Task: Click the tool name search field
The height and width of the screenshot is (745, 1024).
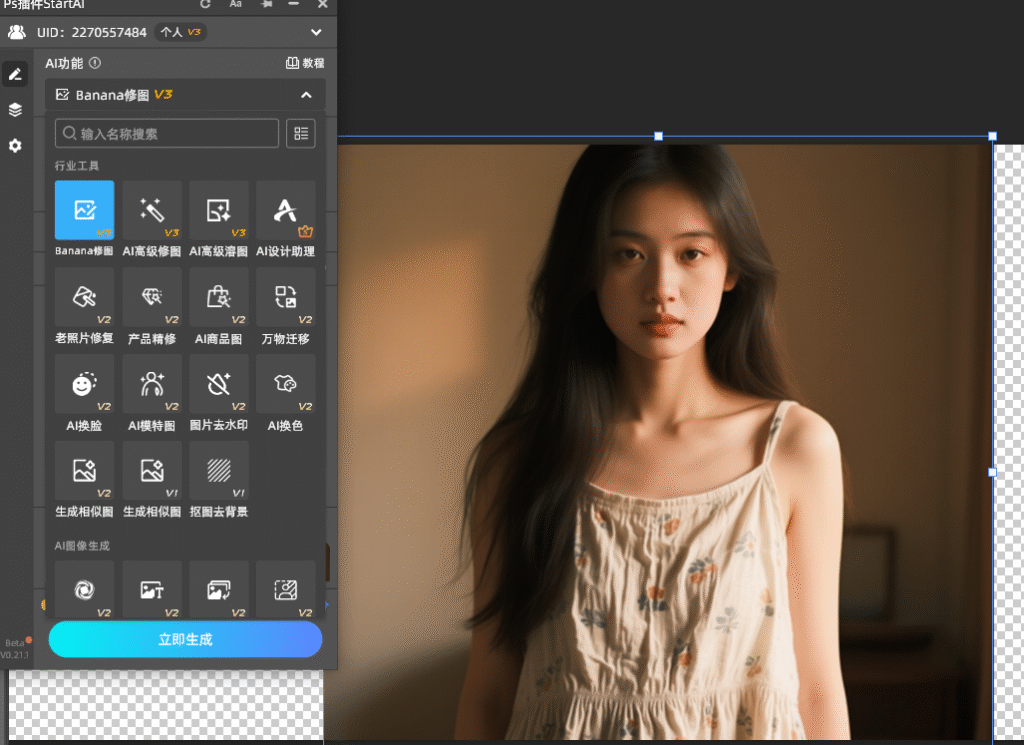Action: click(167, 133)
